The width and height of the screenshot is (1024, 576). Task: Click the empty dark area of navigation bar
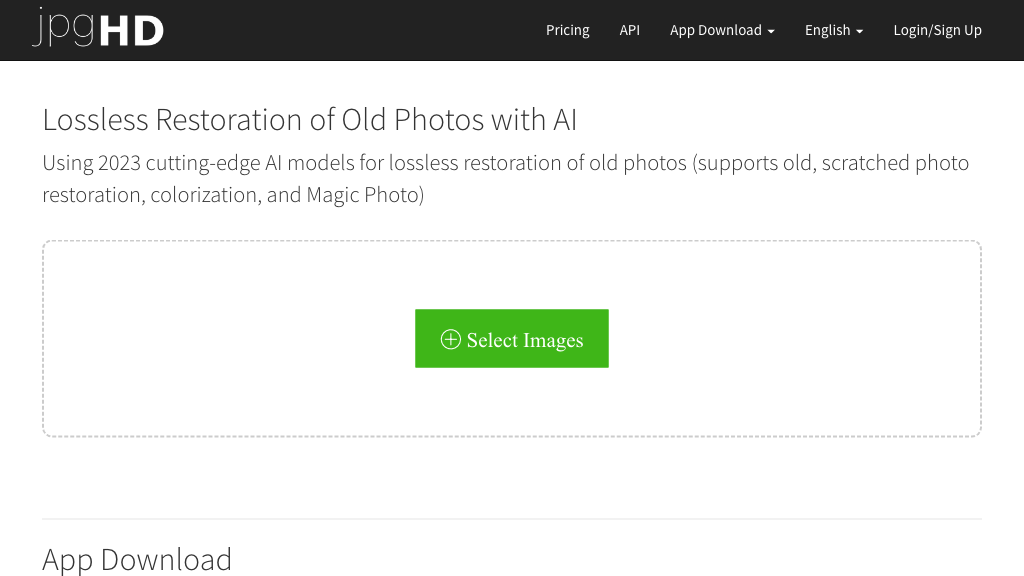(350, 30)
